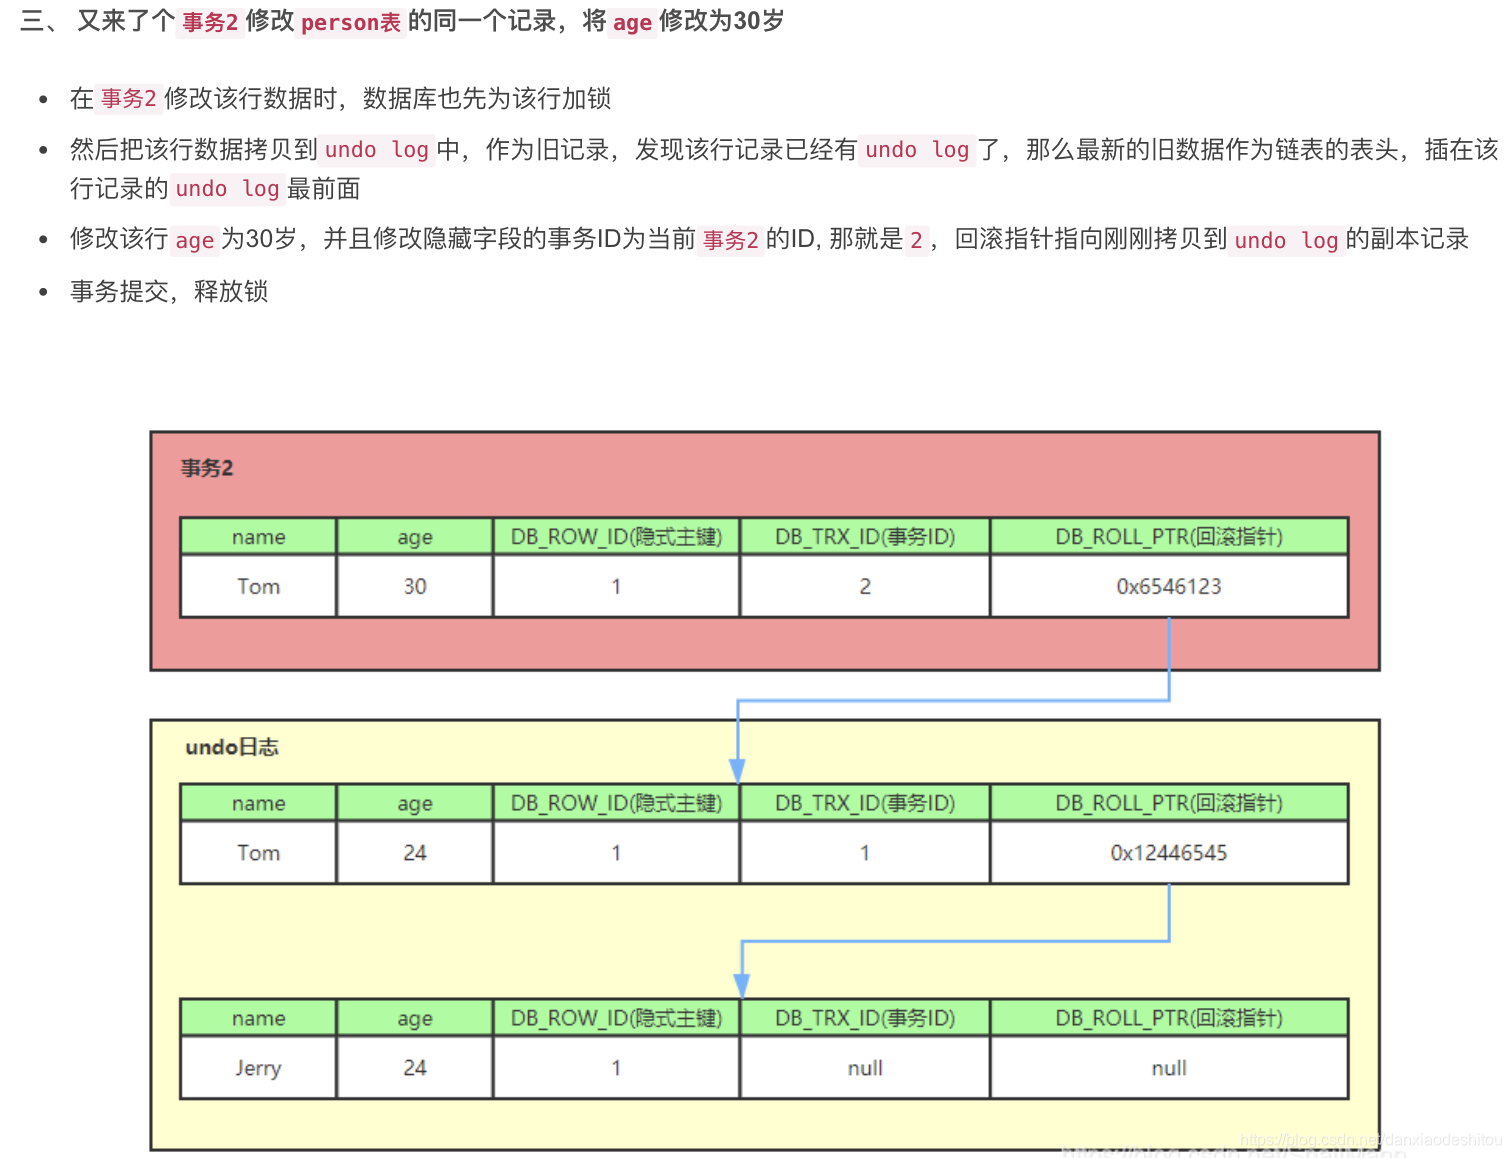Click DB_ROW_ID header above Jerry row
This screenshot has width=1511, height=1158.
click(616, 1018)
